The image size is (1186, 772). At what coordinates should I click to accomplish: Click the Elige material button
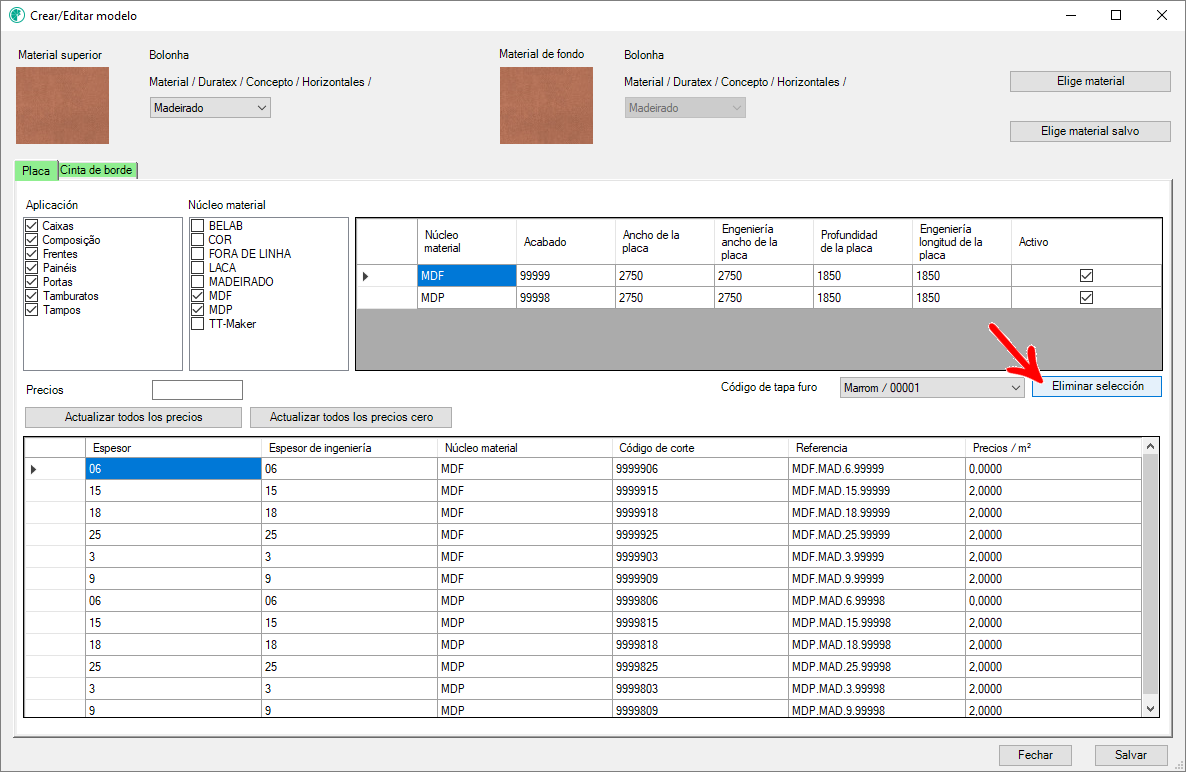click(1090, 82)
